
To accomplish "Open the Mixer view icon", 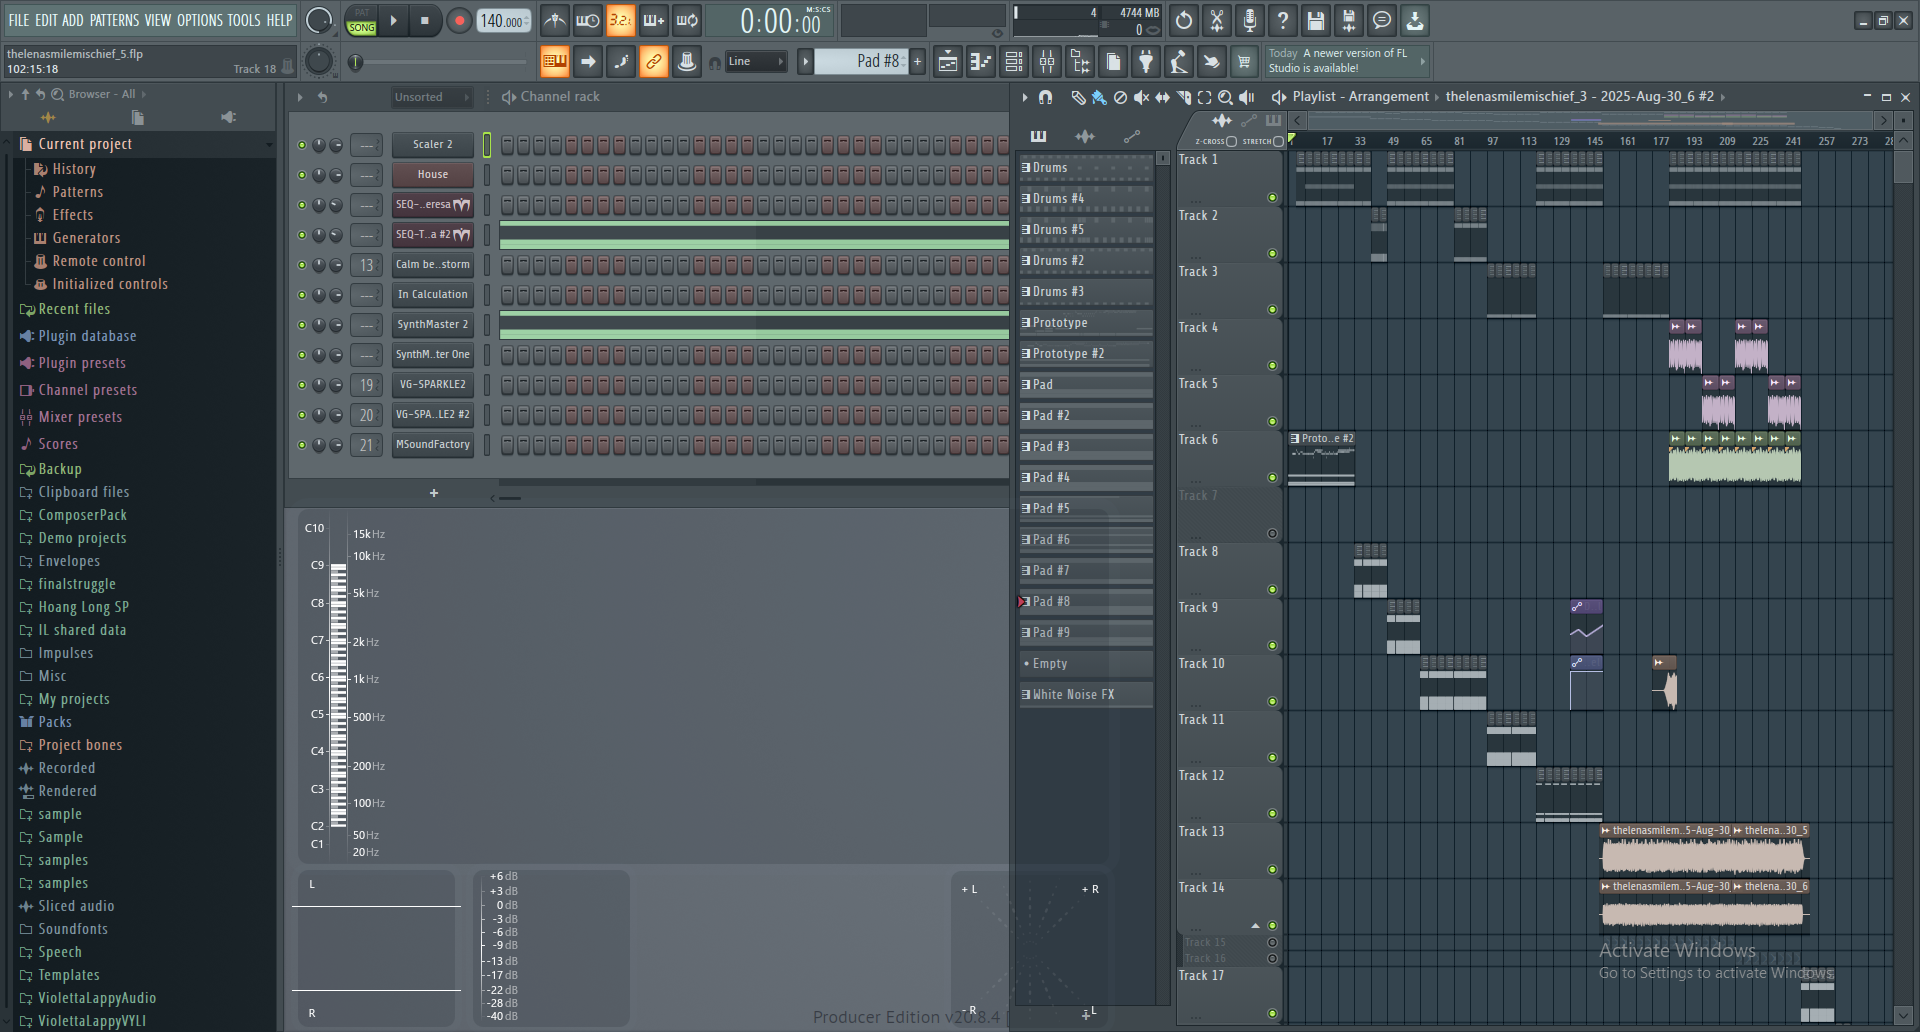I will point(1047,62).
